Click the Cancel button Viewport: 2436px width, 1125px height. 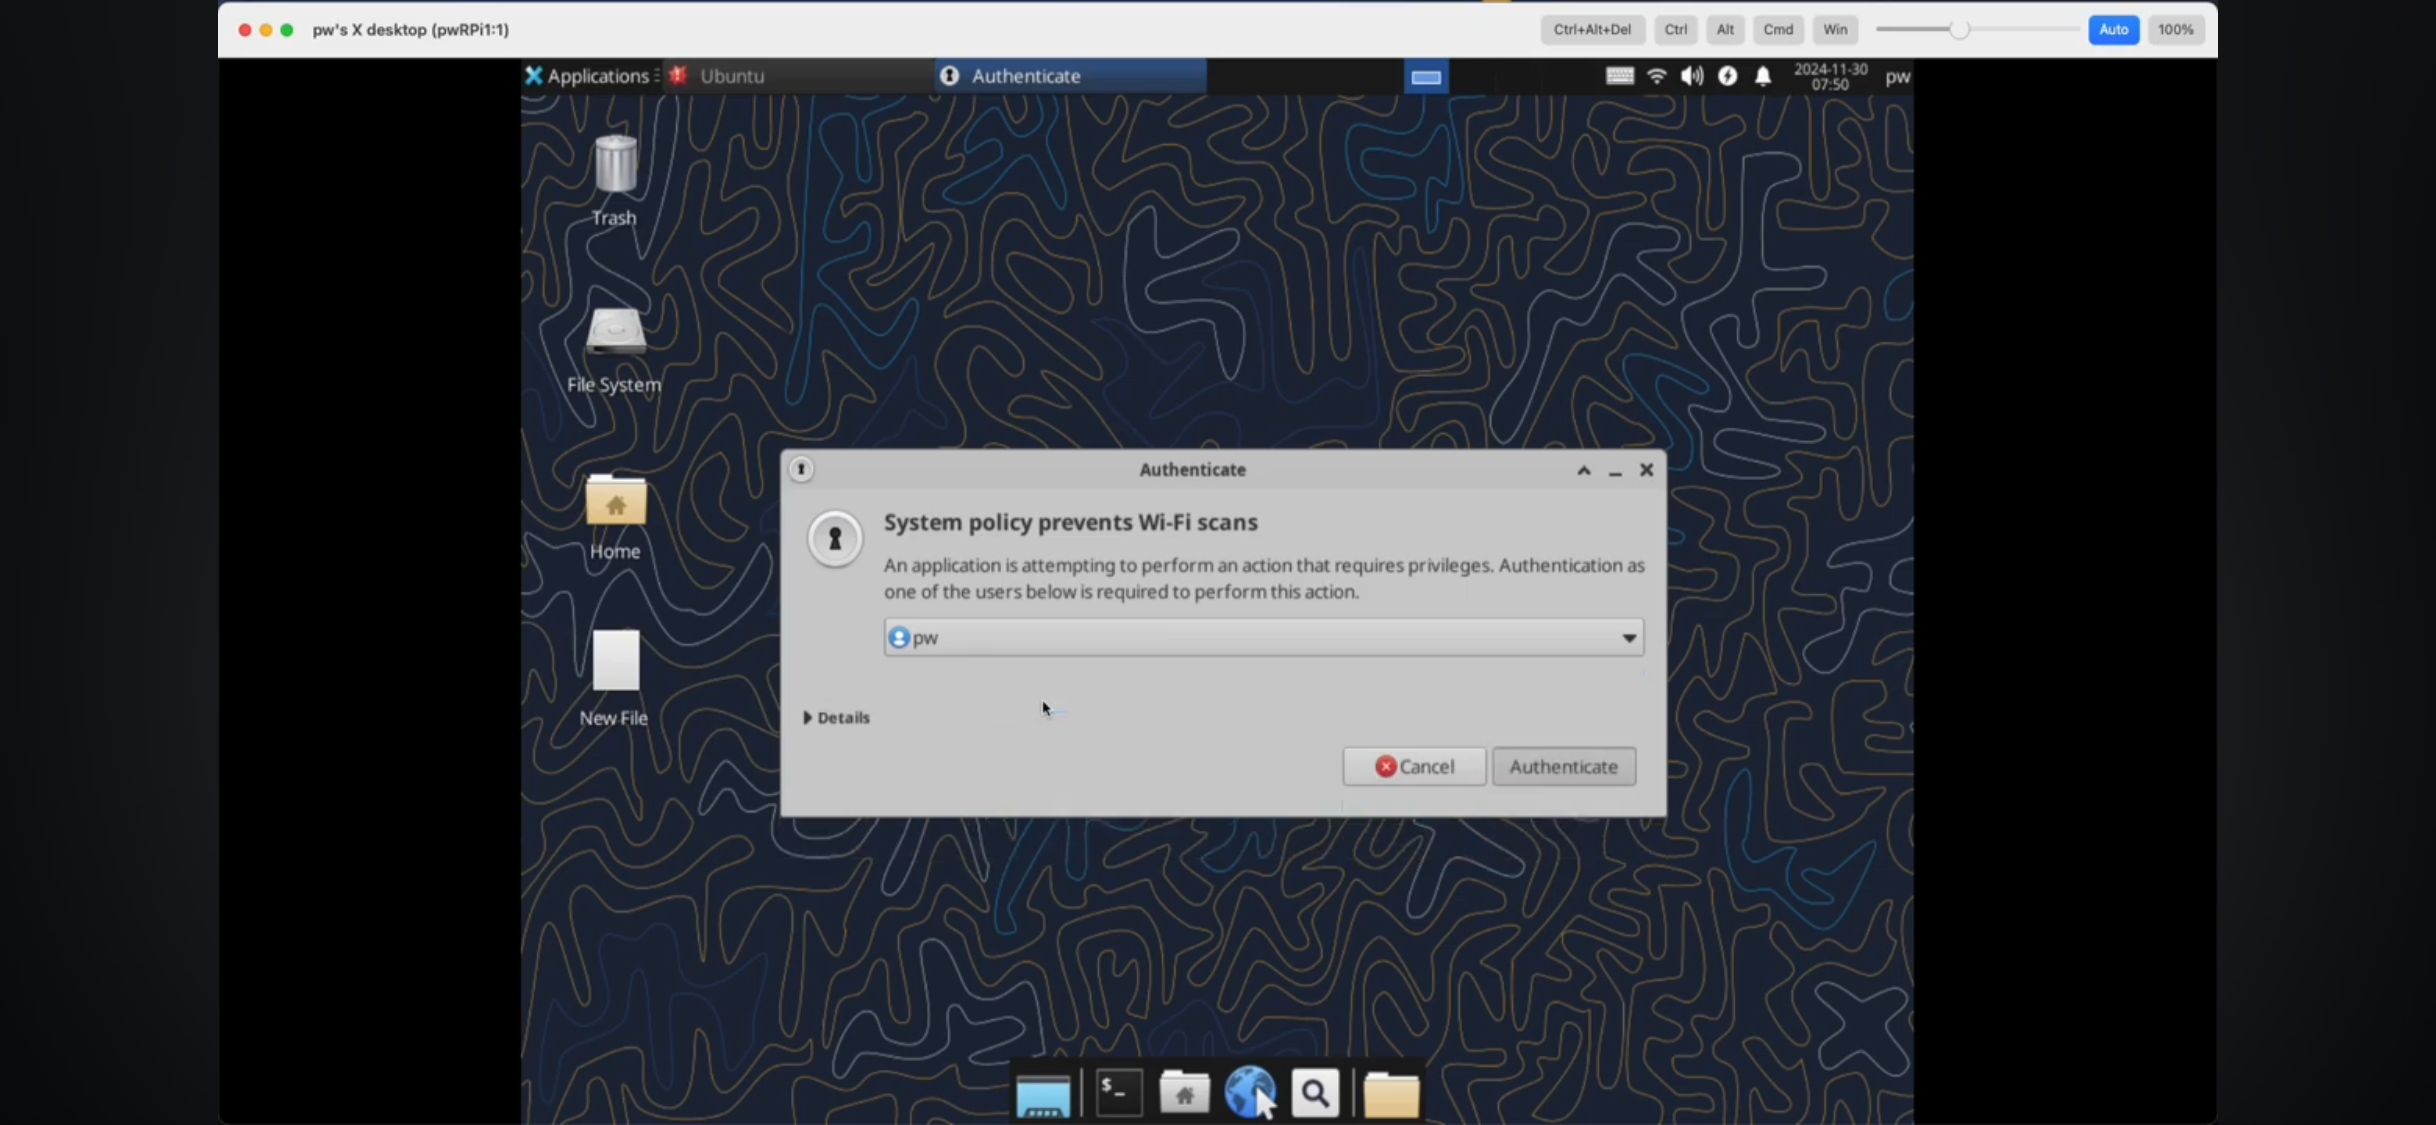coord(1414,766)
